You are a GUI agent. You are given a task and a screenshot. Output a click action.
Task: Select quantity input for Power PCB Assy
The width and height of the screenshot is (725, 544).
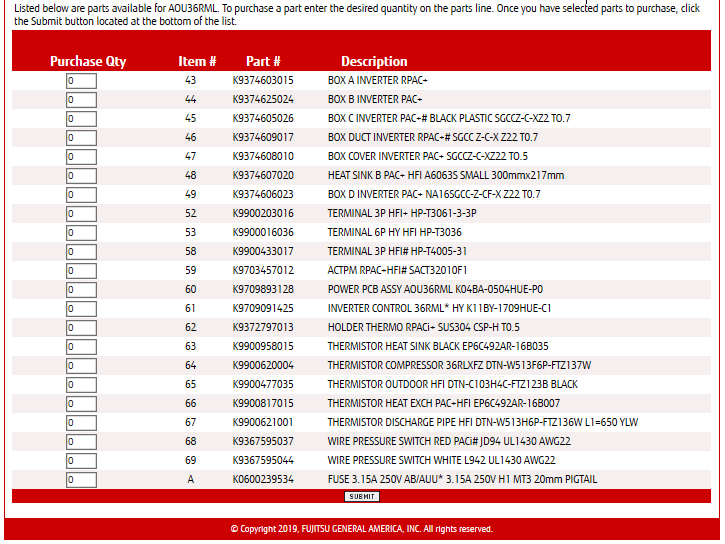(x=81, y=289)
